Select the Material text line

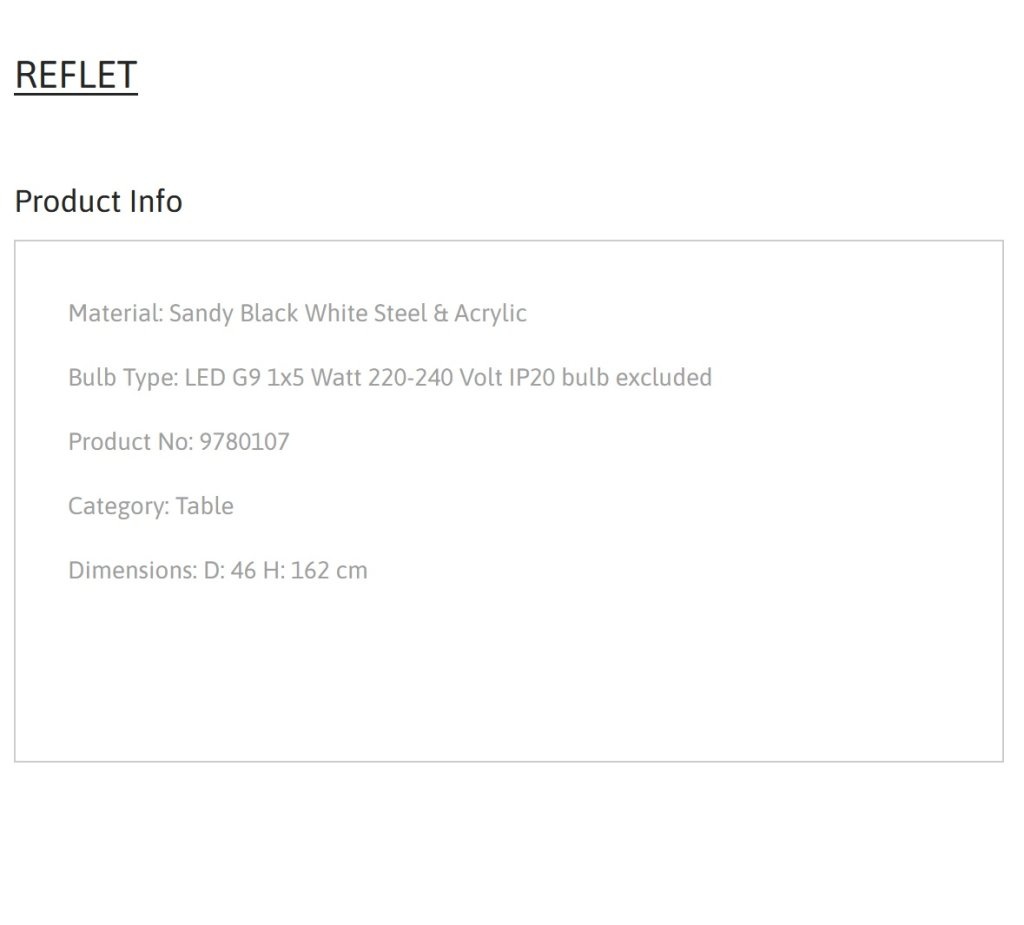(x=297, y=314)
